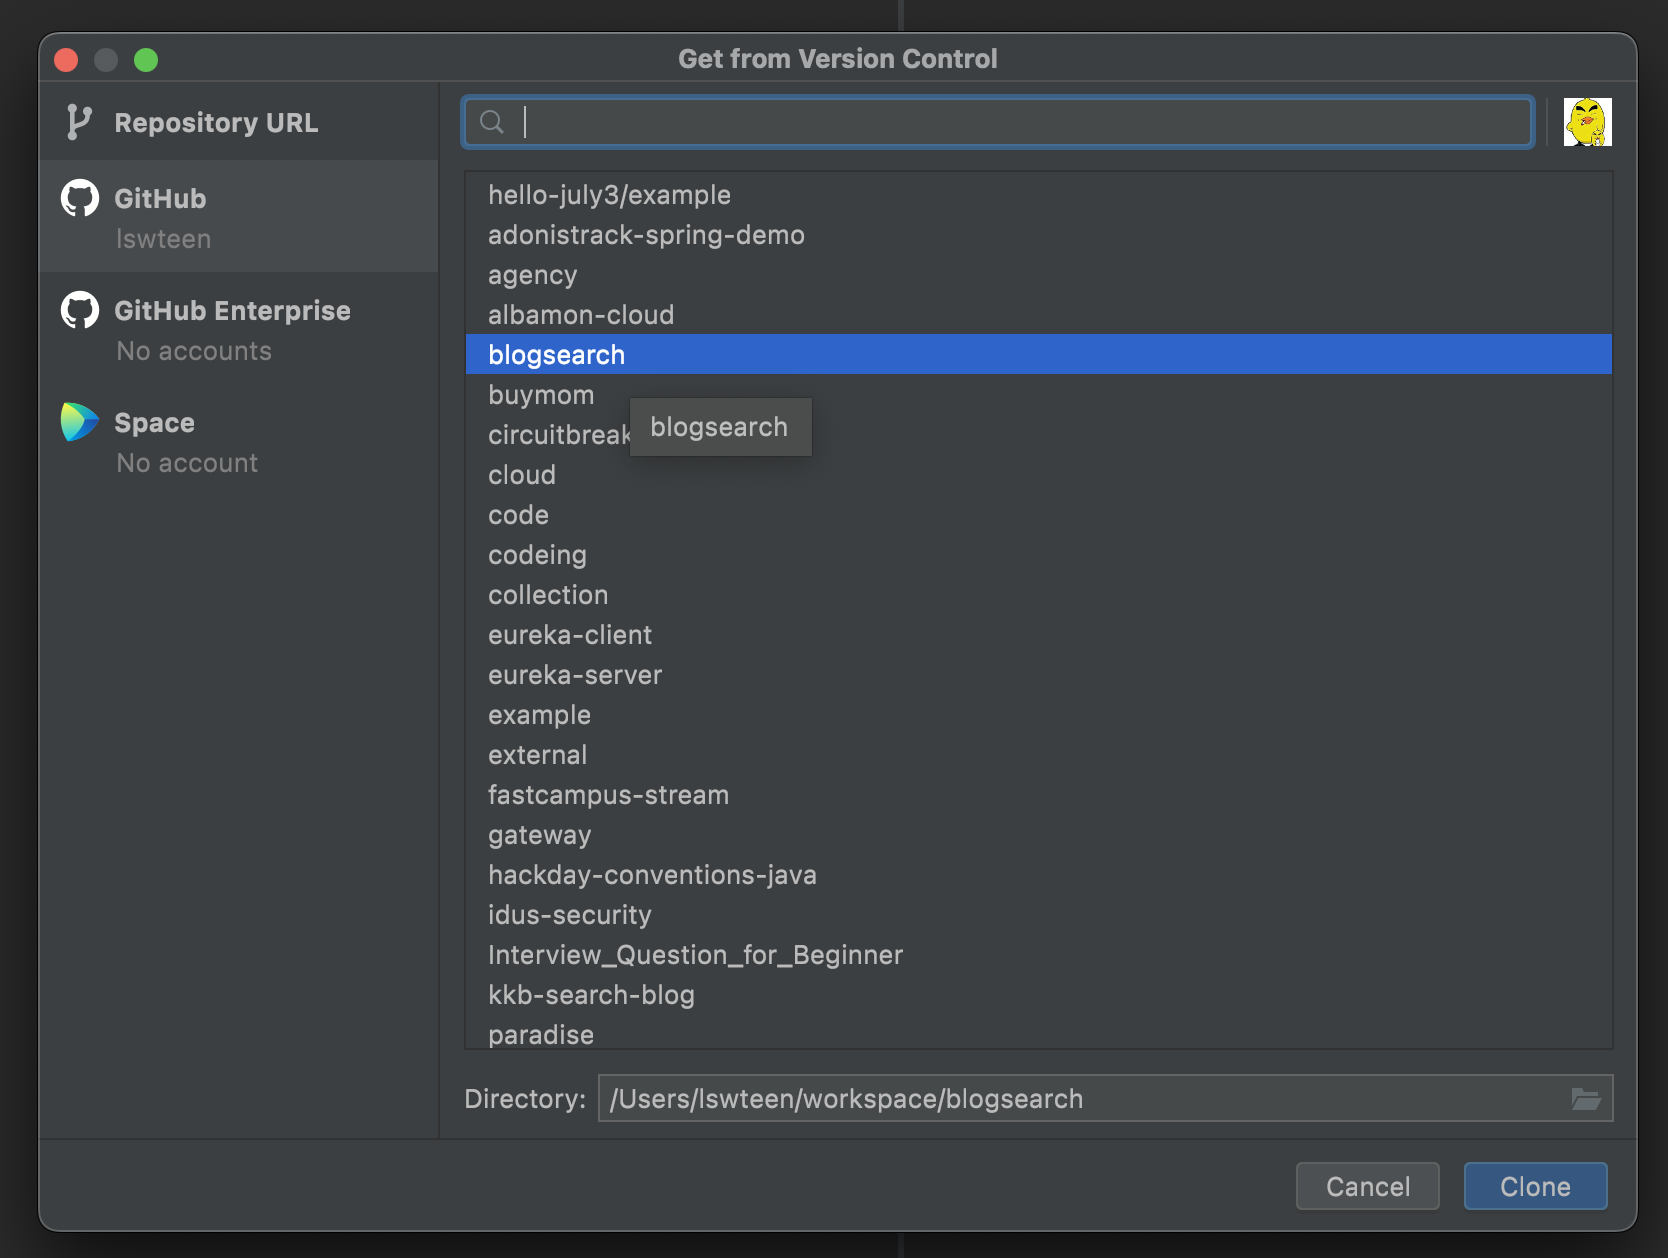Select the idus-security repository
The width and height of the screenshot is (1668, 1258).
(1038, 914)
